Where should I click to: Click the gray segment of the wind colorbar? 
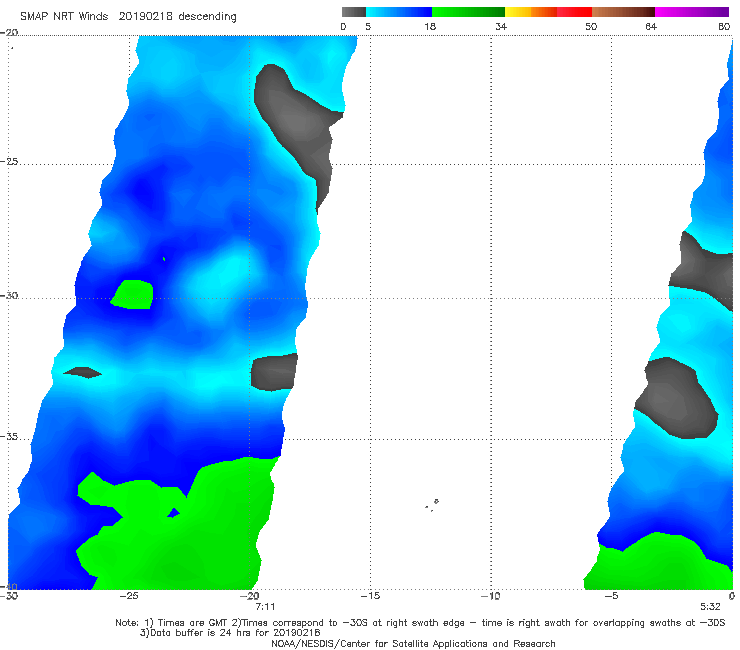pos(353,12)
